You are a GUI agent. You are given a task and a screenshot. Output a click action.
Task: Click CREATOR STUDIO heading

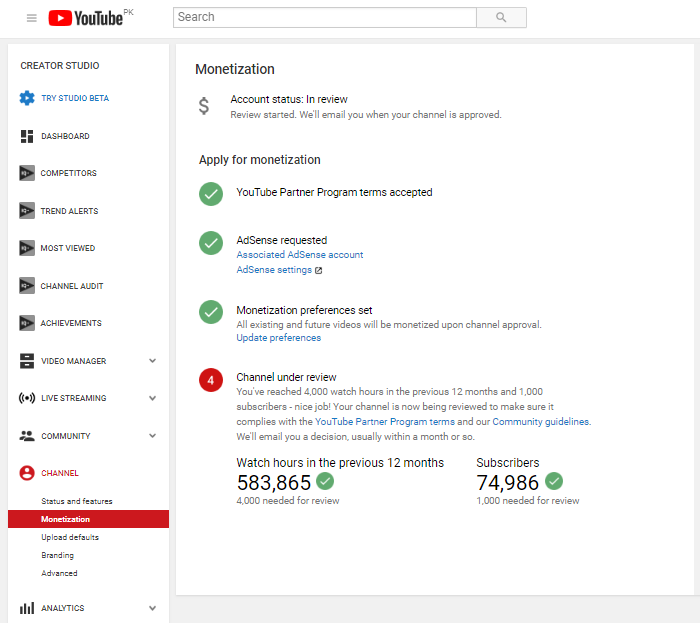click(x=60, y=66)
